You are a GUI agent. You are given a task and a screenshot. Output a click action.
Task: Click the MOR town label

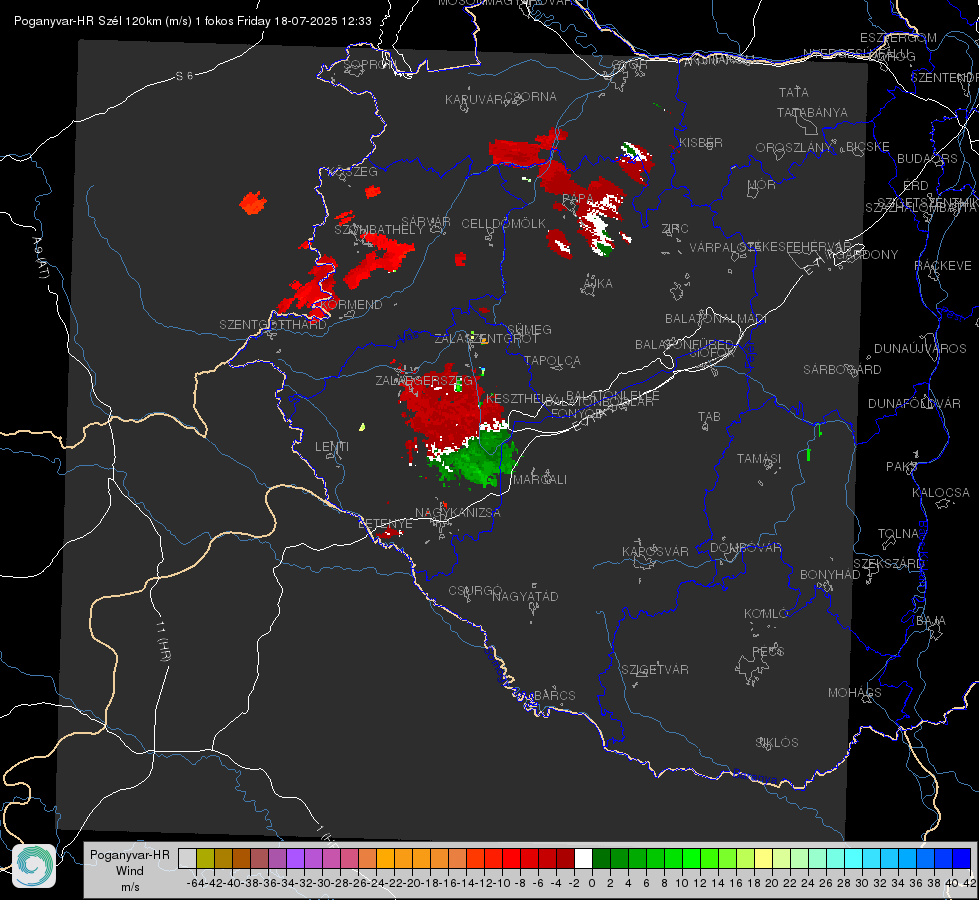(x=762, y=184)
